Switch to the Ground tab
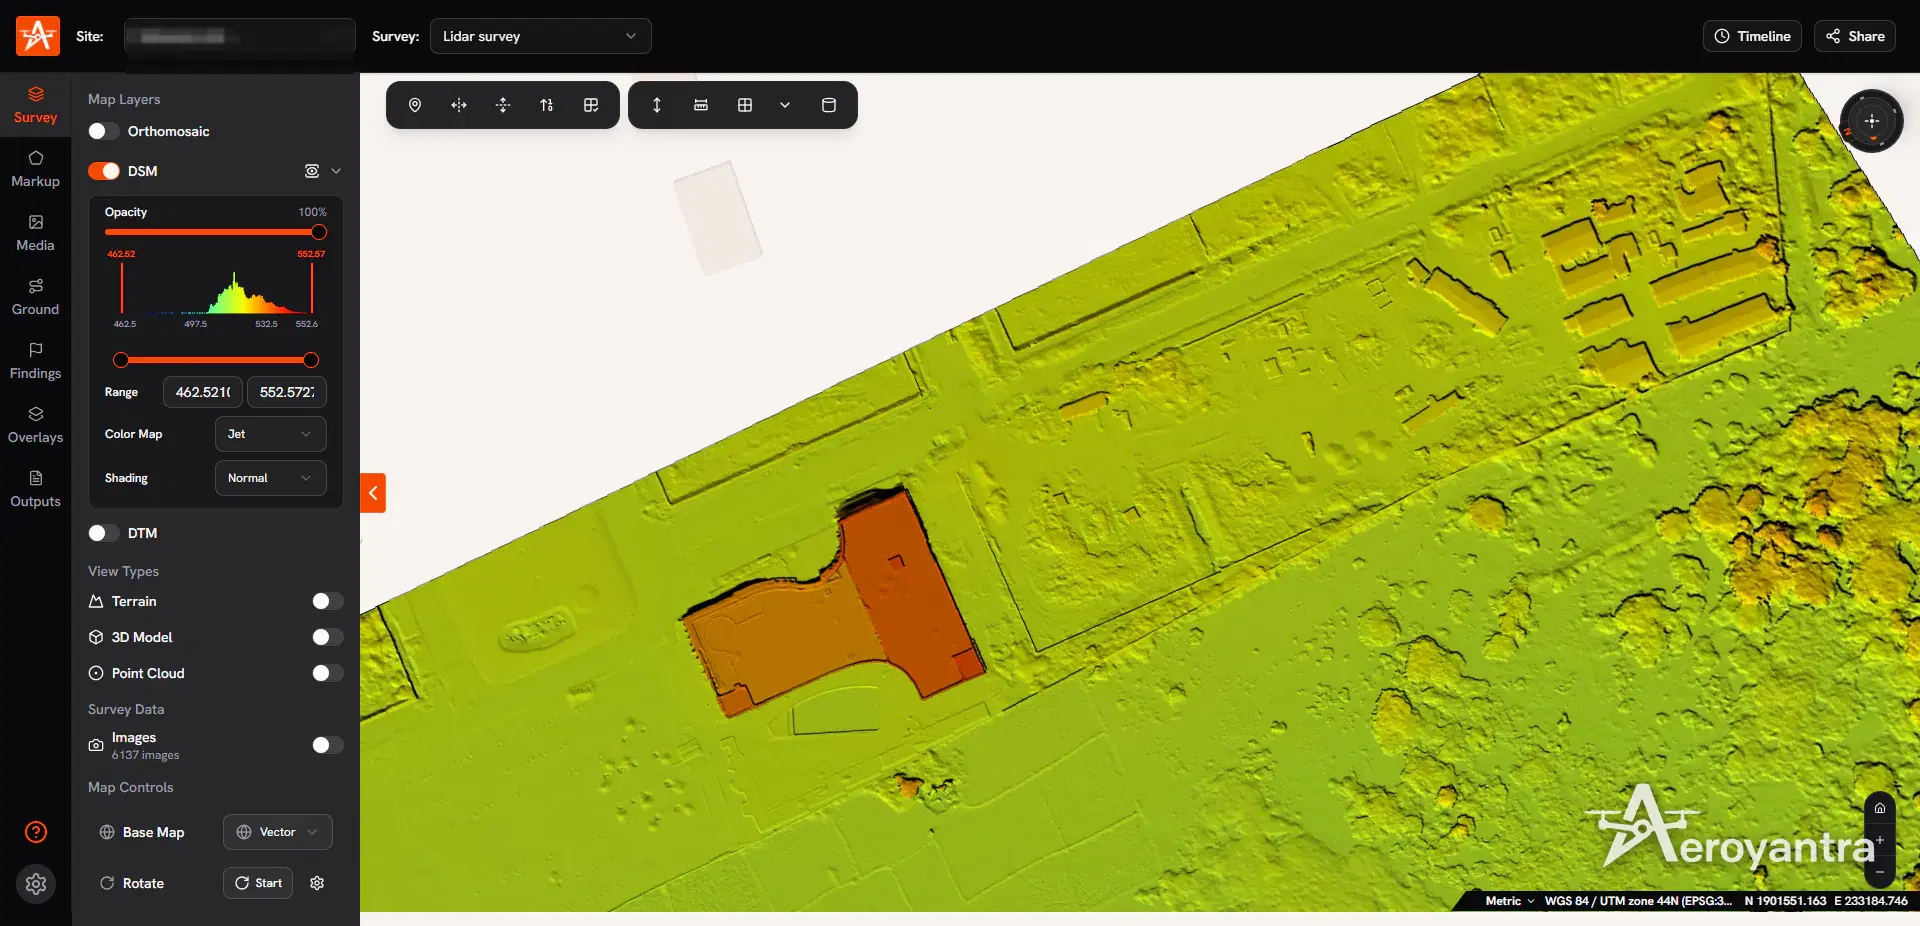 click(x=36, y=297)
